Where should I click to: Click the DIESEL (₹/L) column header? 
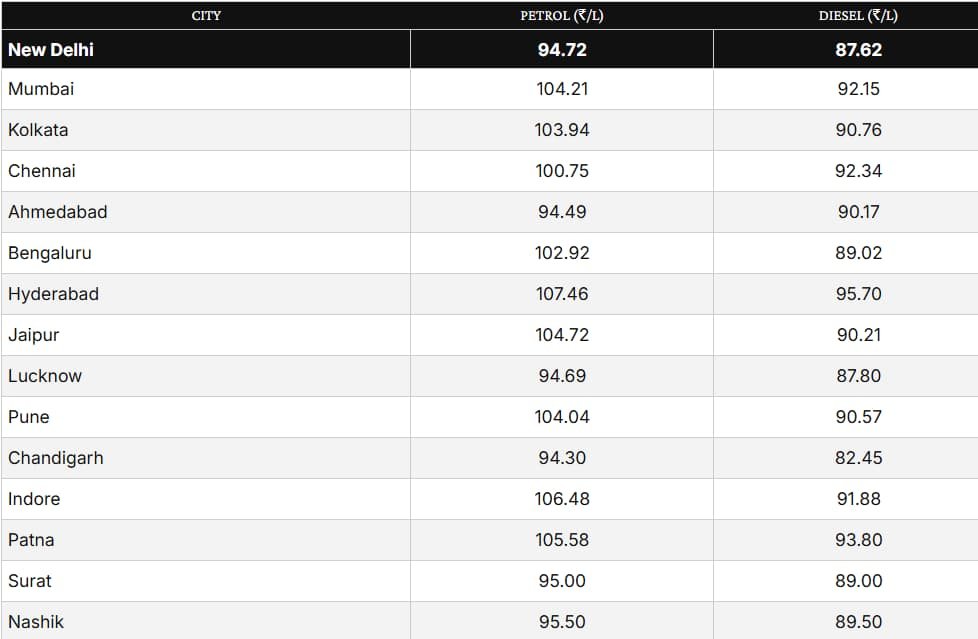pos(858,16)
